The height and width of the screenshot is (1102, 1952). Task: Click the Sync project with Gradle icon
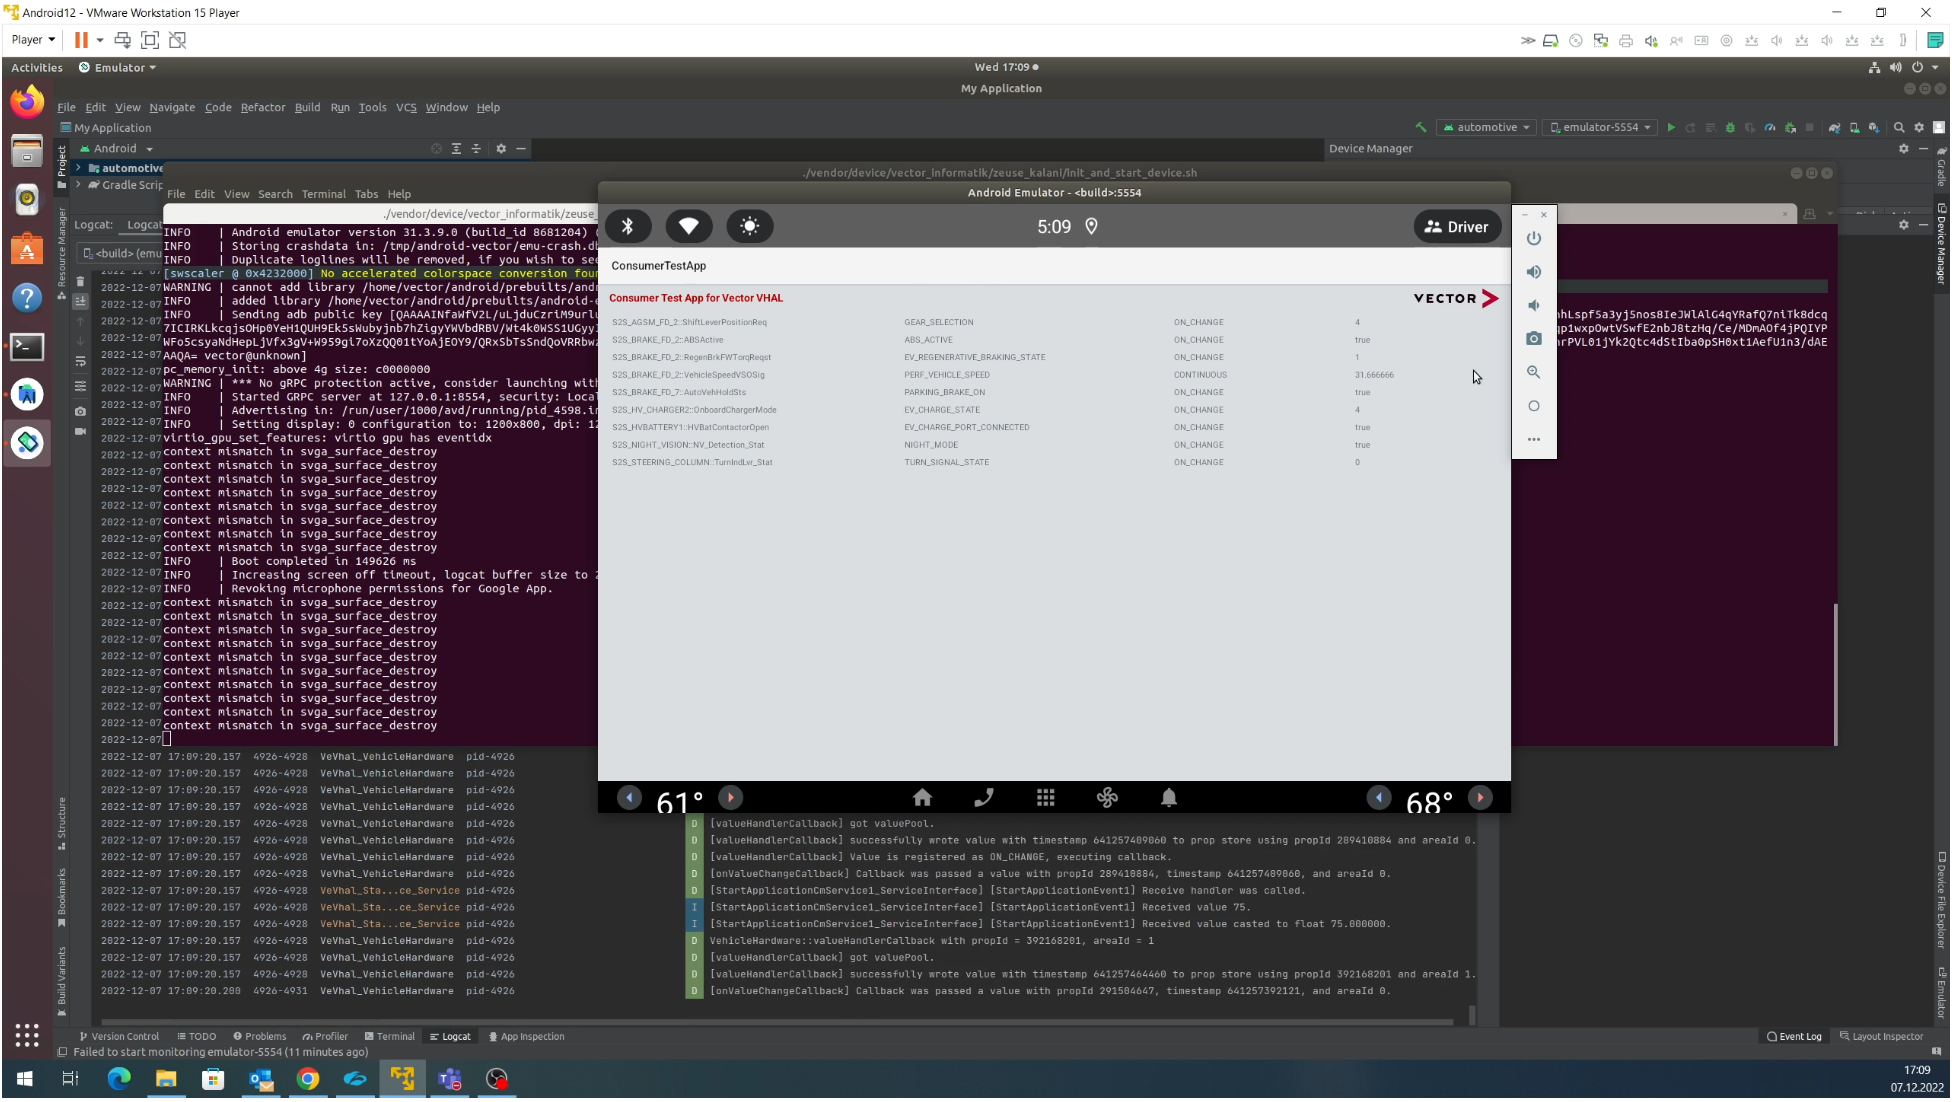[1834, 127]
